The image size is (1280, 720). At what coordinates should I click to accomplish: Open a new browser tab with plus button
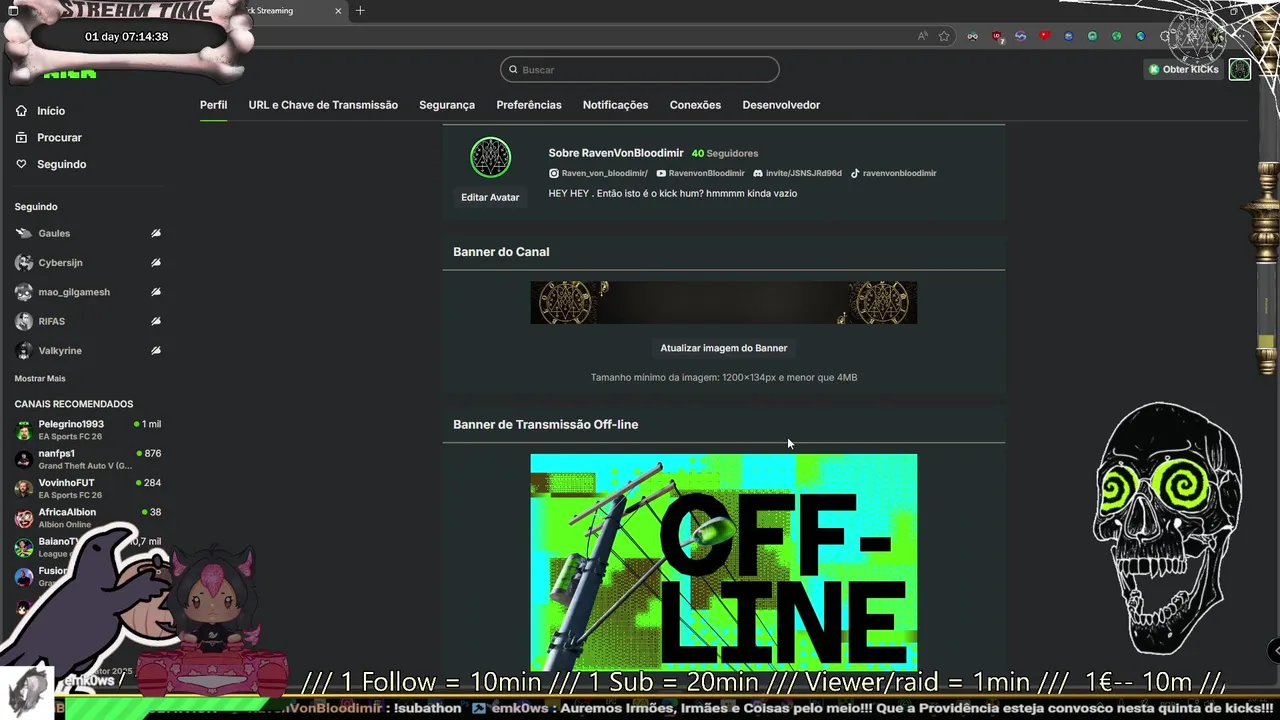[360, 11]
